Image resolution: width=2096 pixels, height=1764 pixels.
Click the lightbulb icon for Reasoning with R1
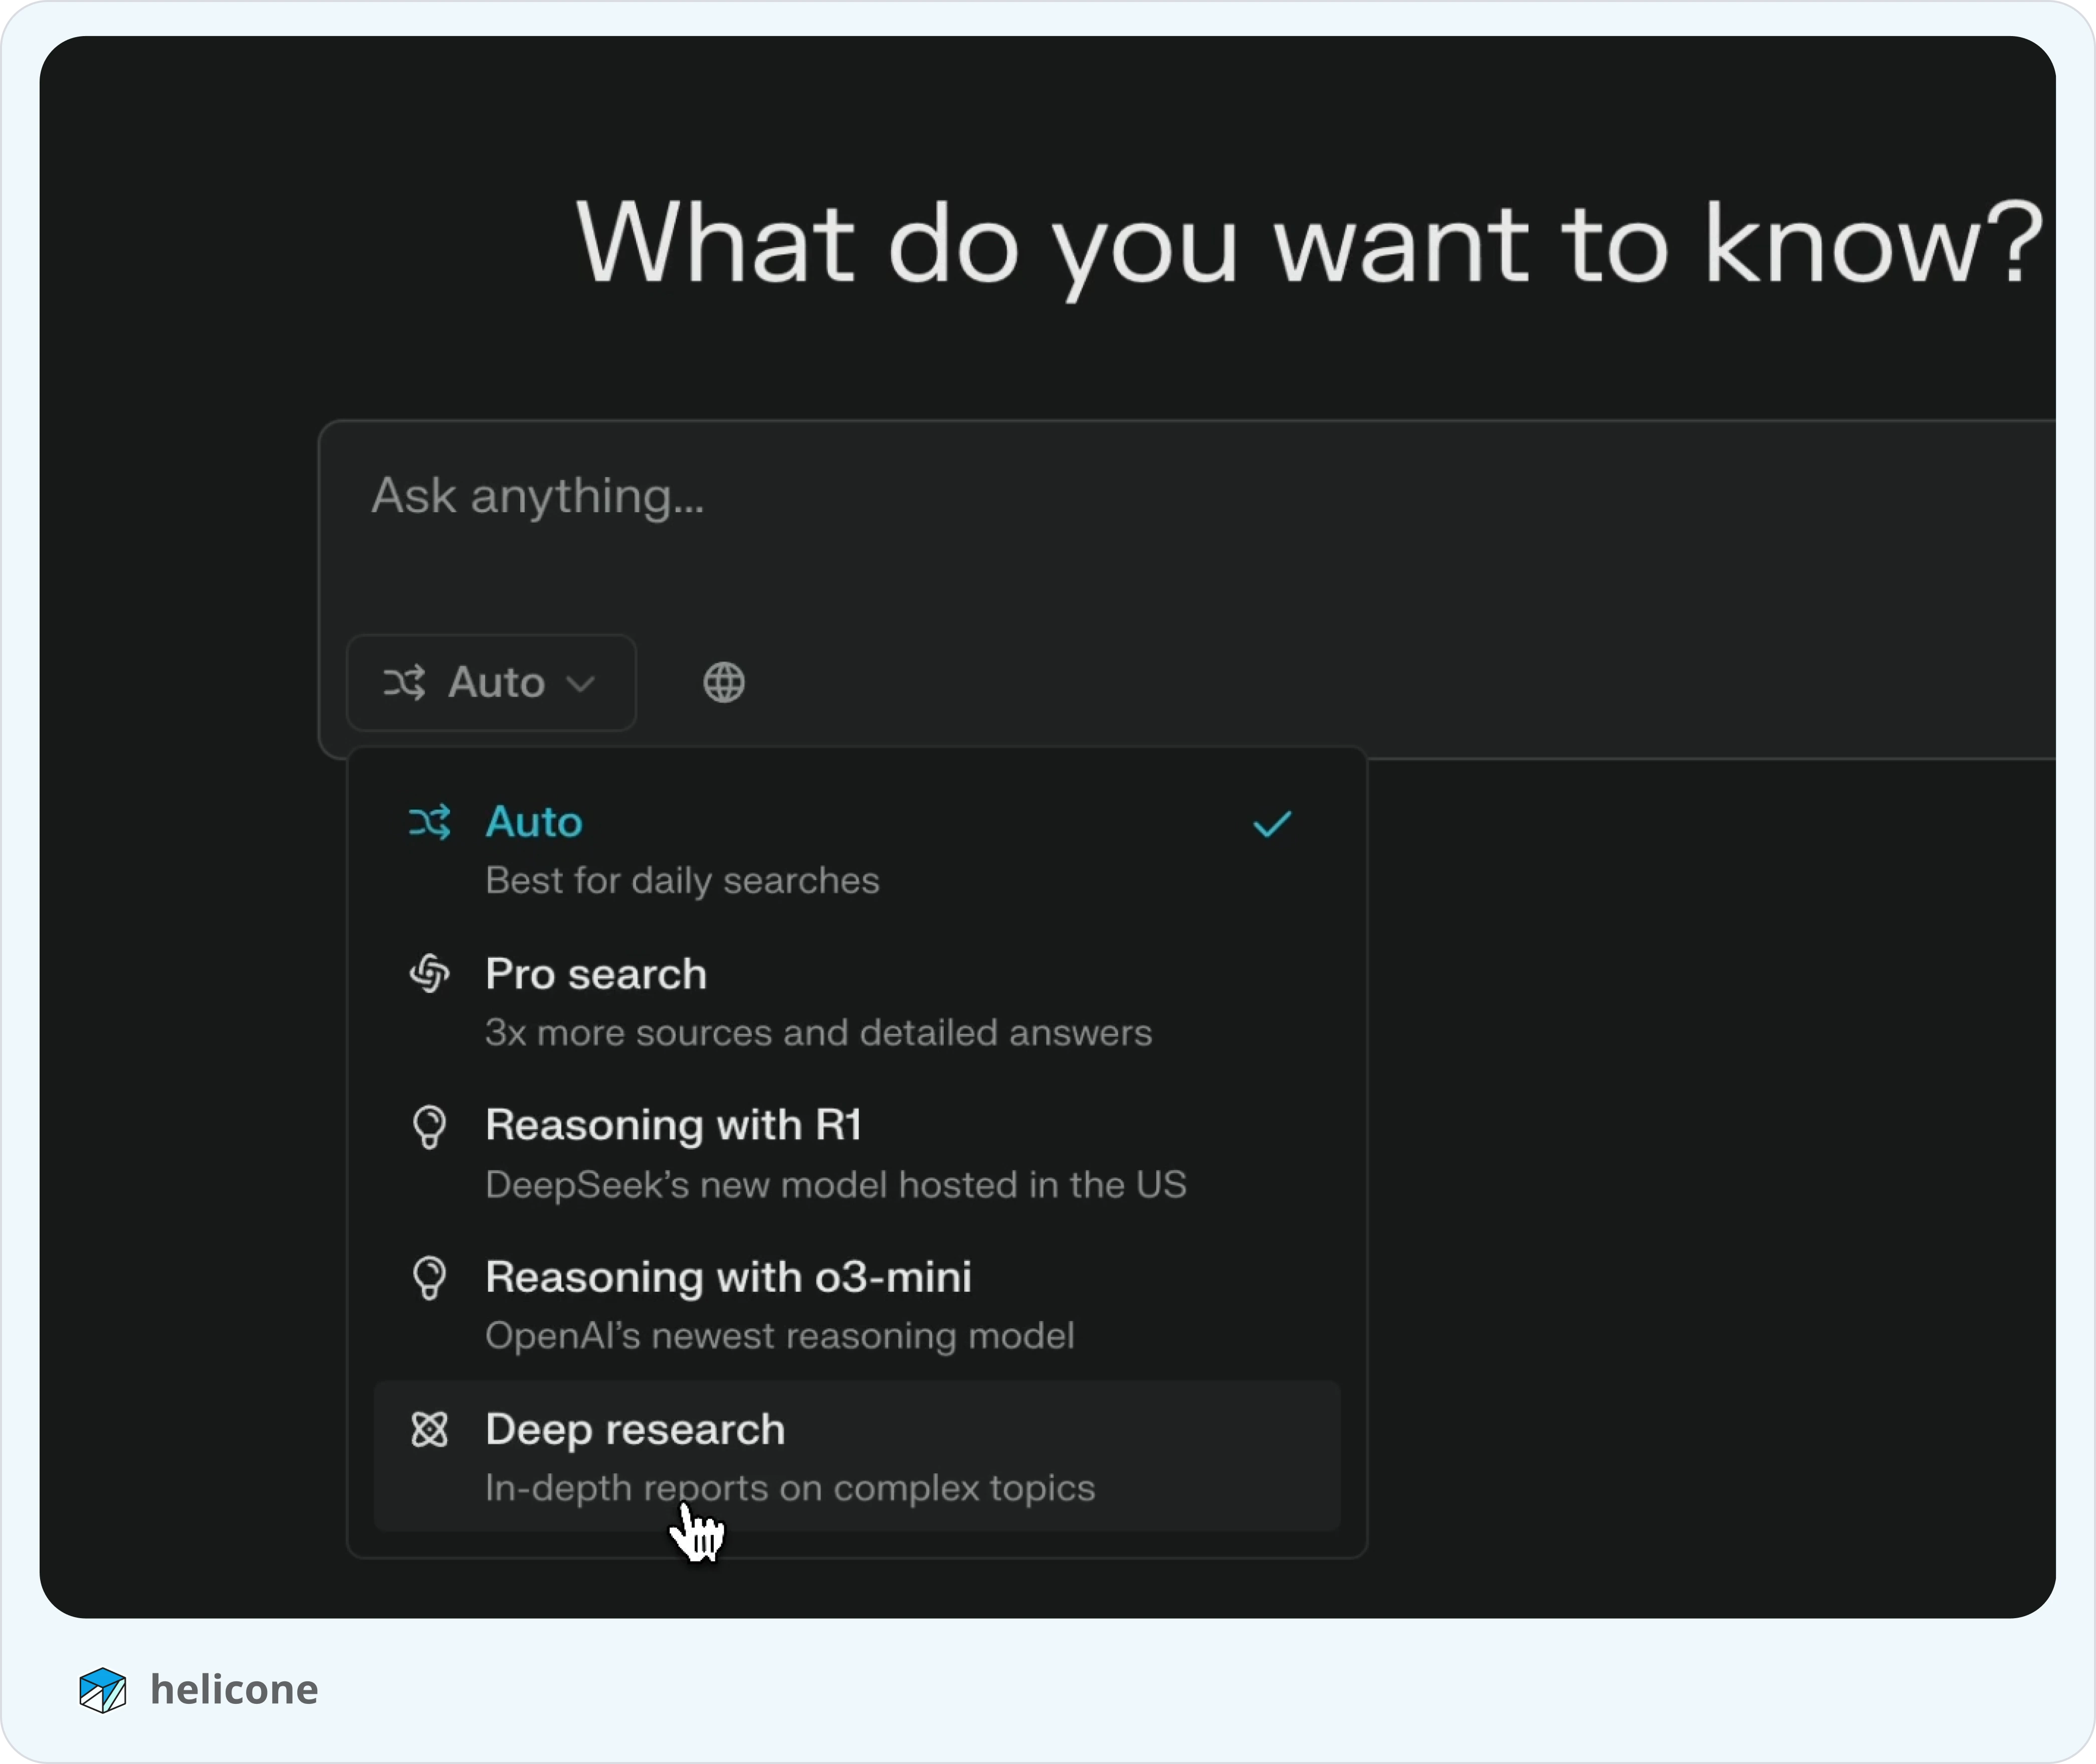tap(429, 1127)
